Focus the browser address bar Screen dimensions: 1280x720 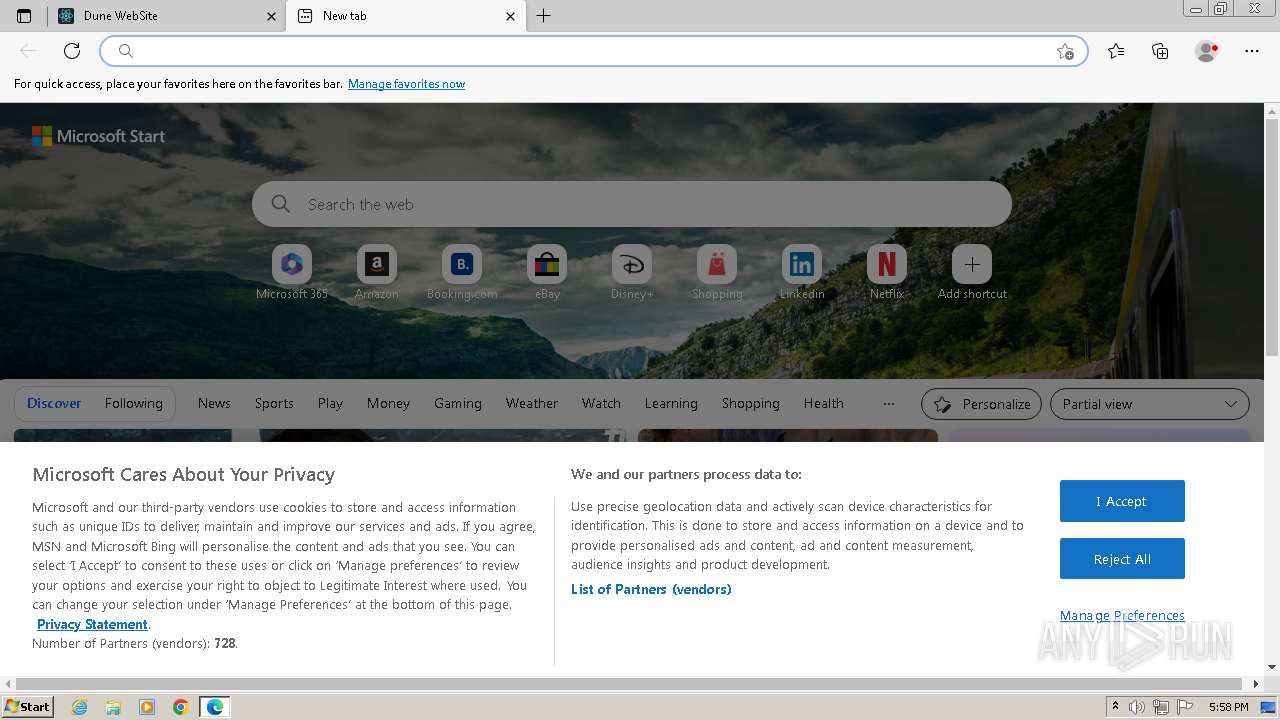(593, 51)
